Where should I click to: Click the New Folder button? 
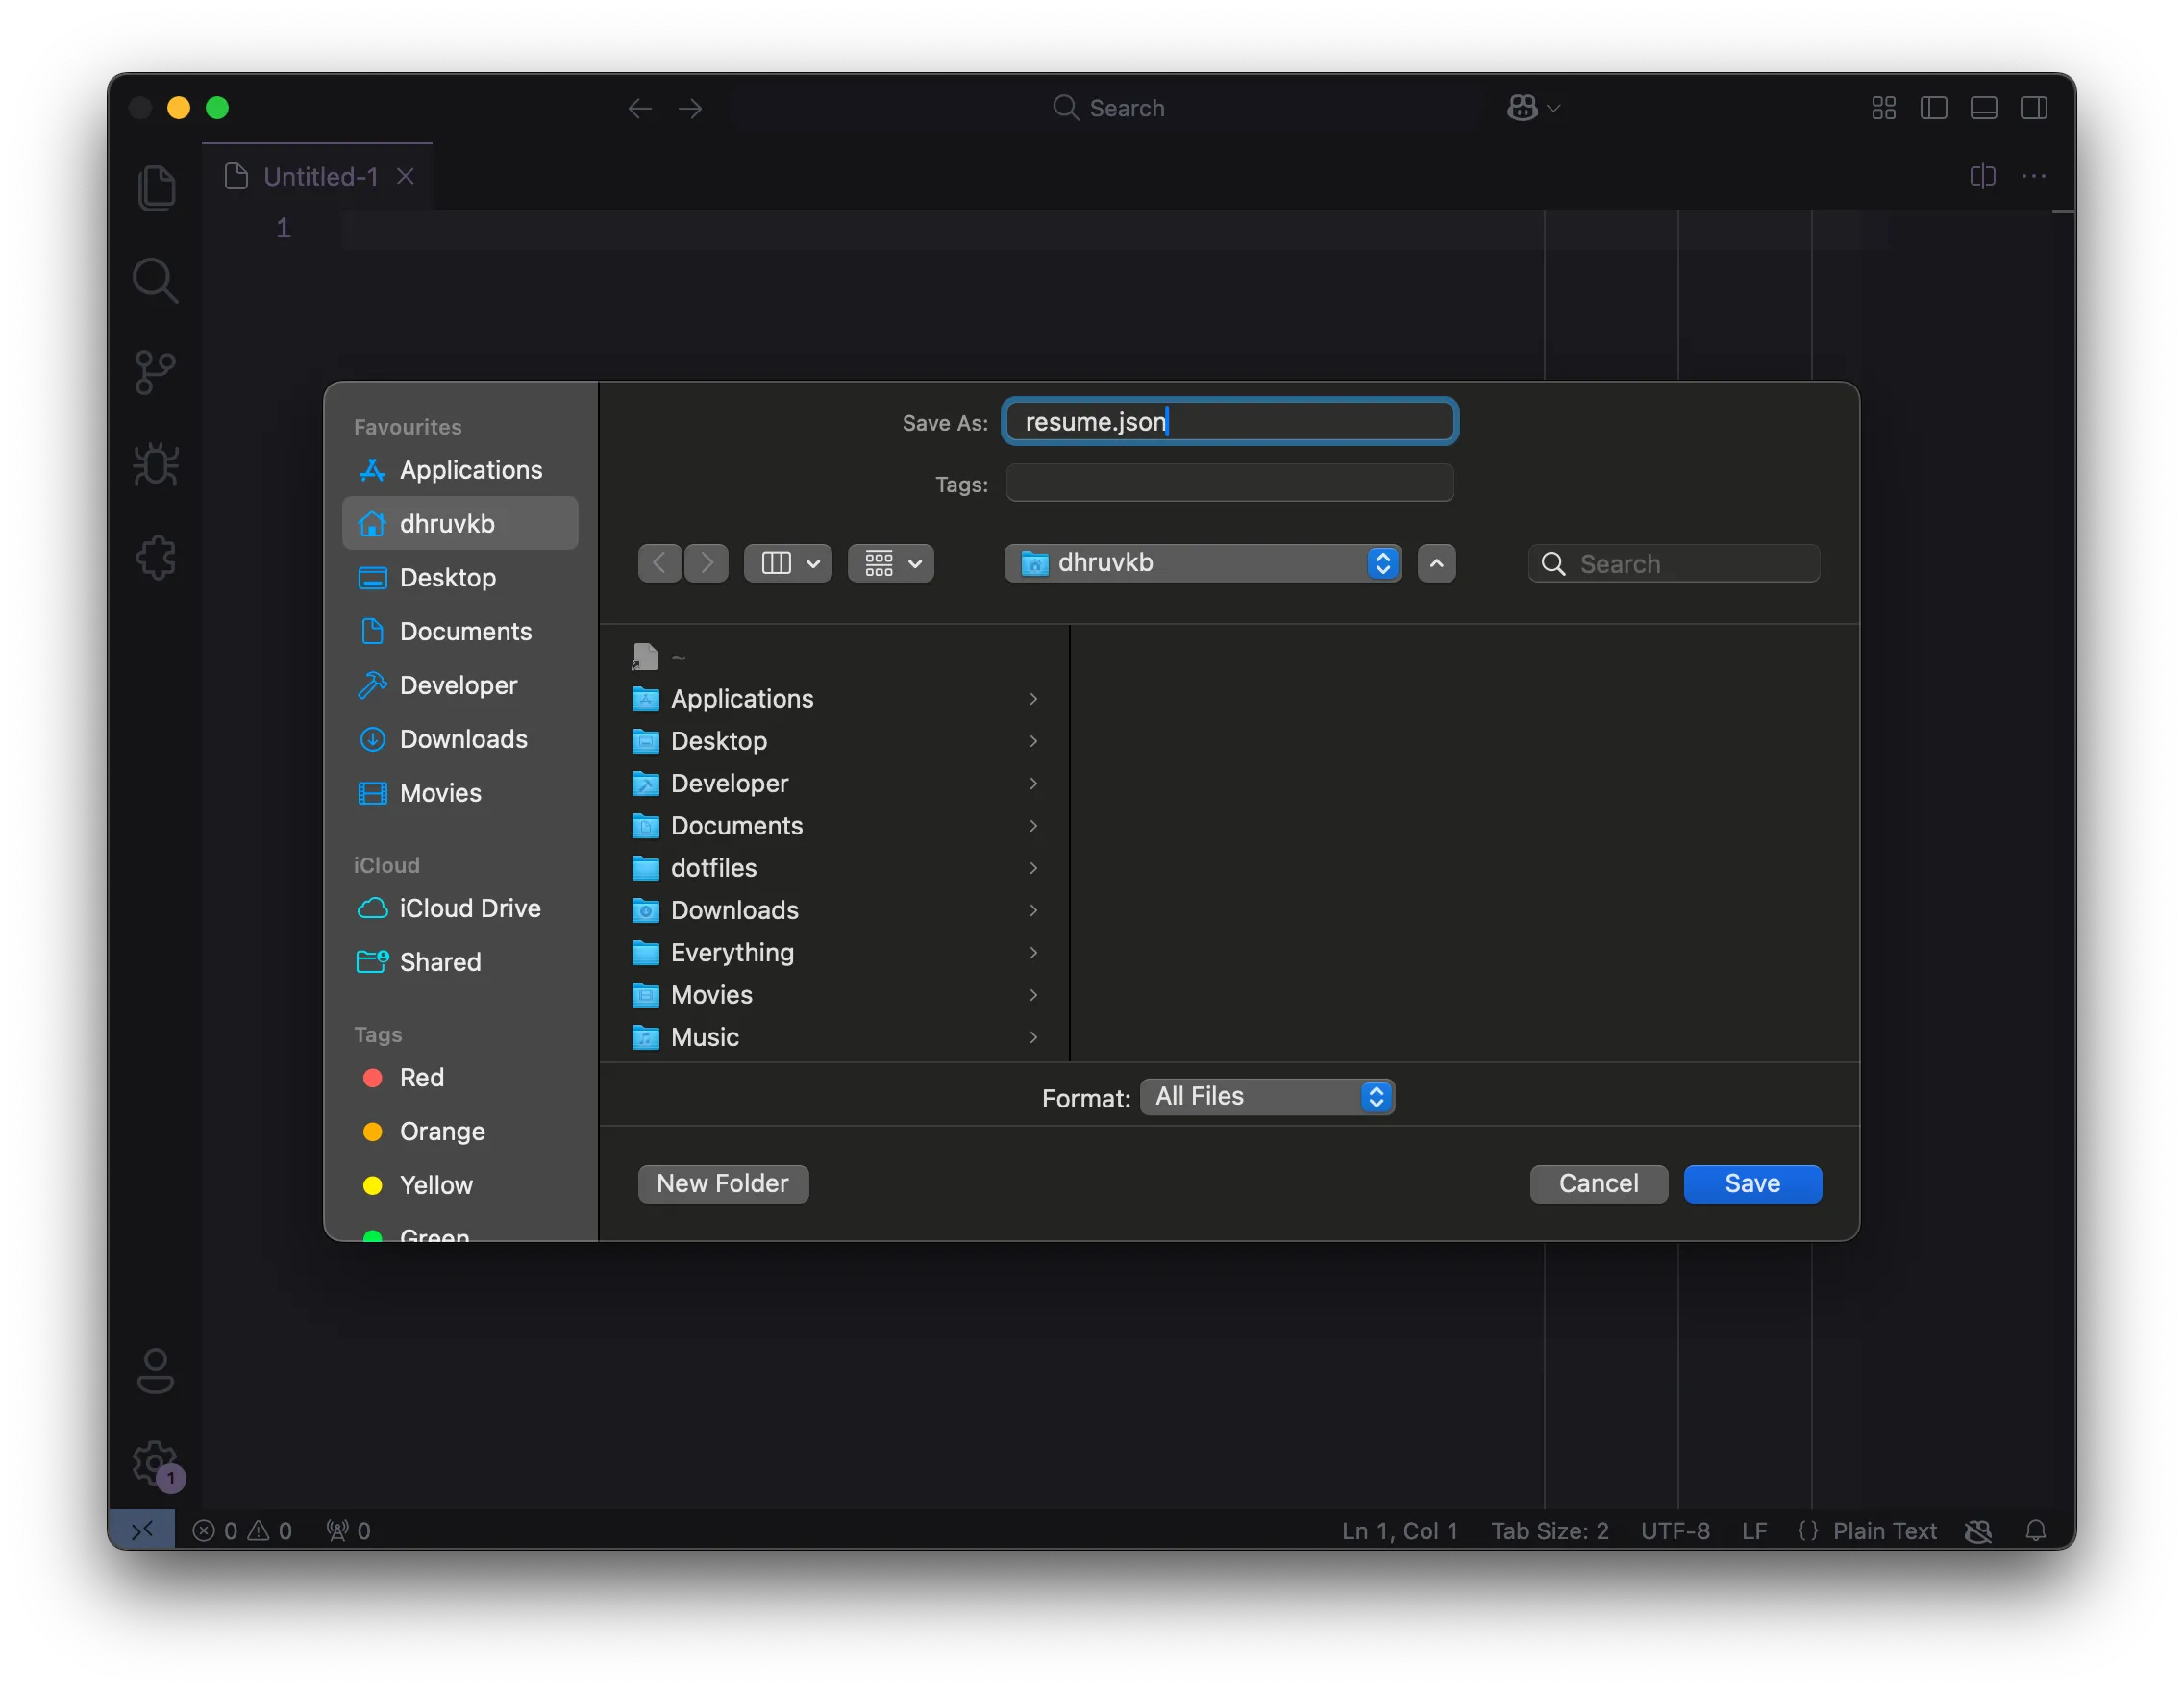[722, 1184]
